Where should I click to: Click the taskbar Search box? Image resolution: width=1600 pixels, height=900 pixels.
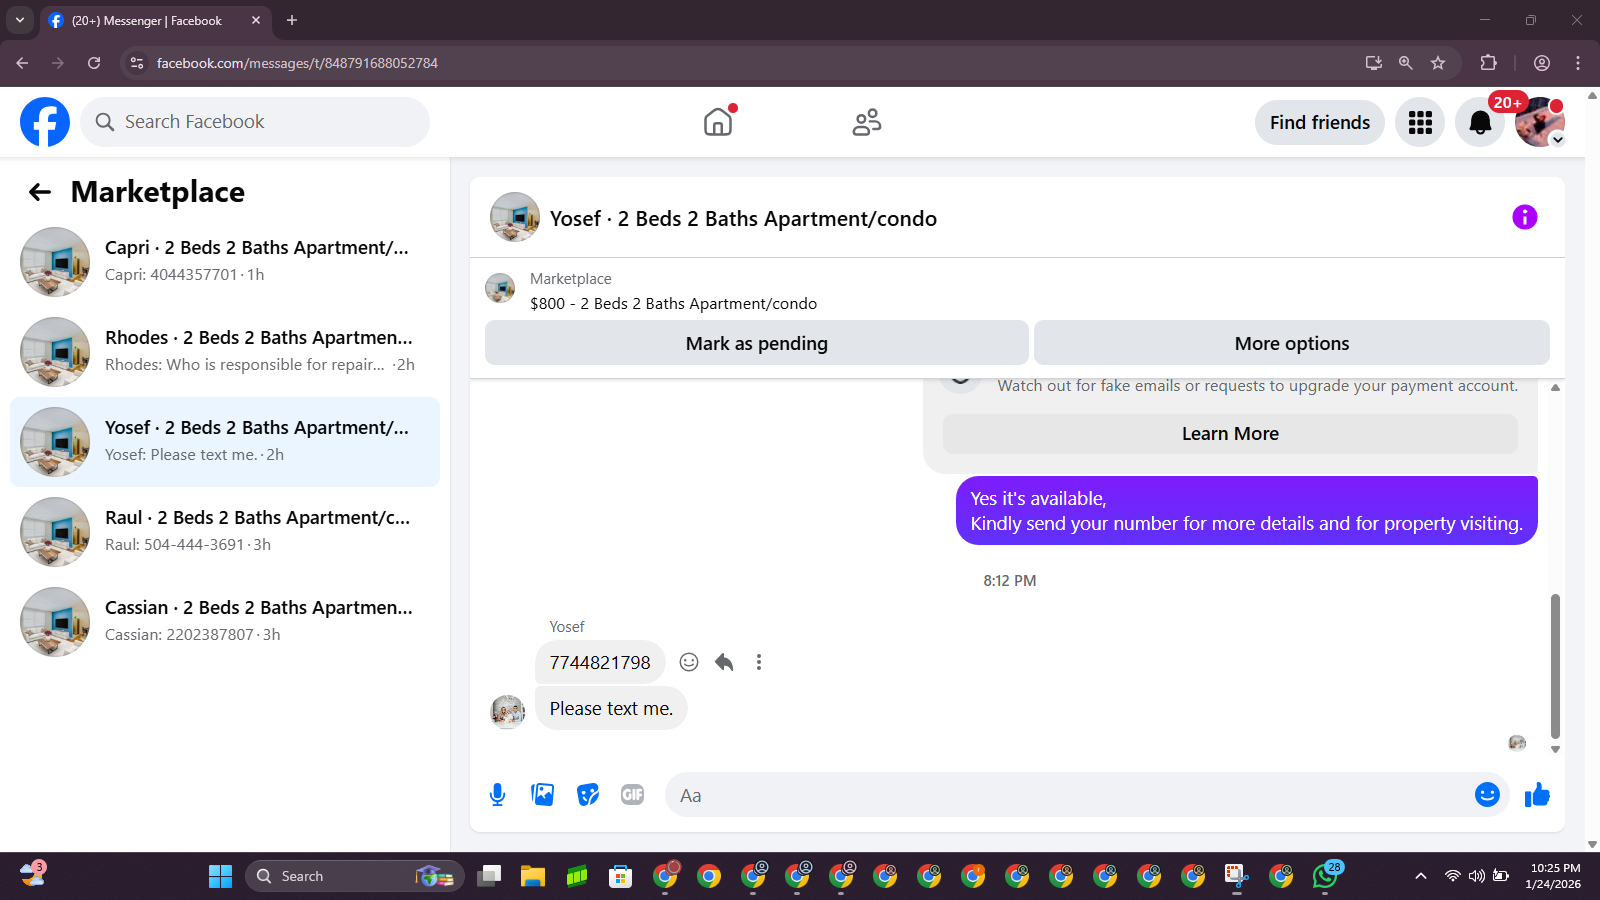(x=355, y=876)
